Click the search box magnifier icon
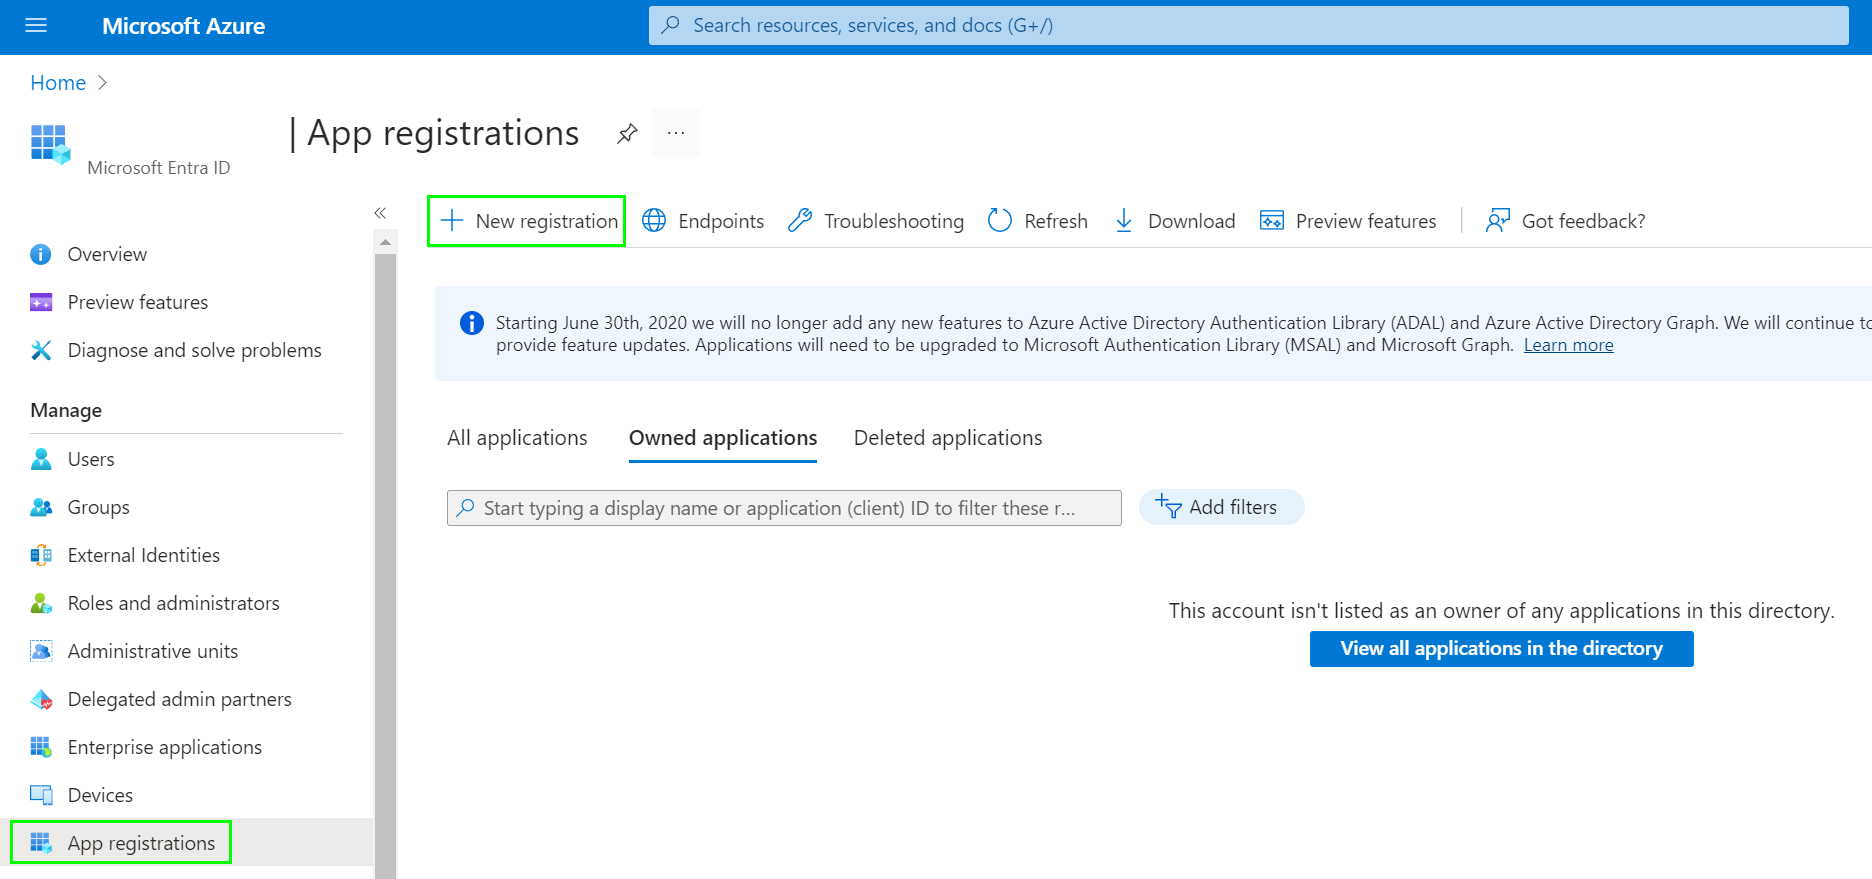The image size is (1872, 879). 671,25
